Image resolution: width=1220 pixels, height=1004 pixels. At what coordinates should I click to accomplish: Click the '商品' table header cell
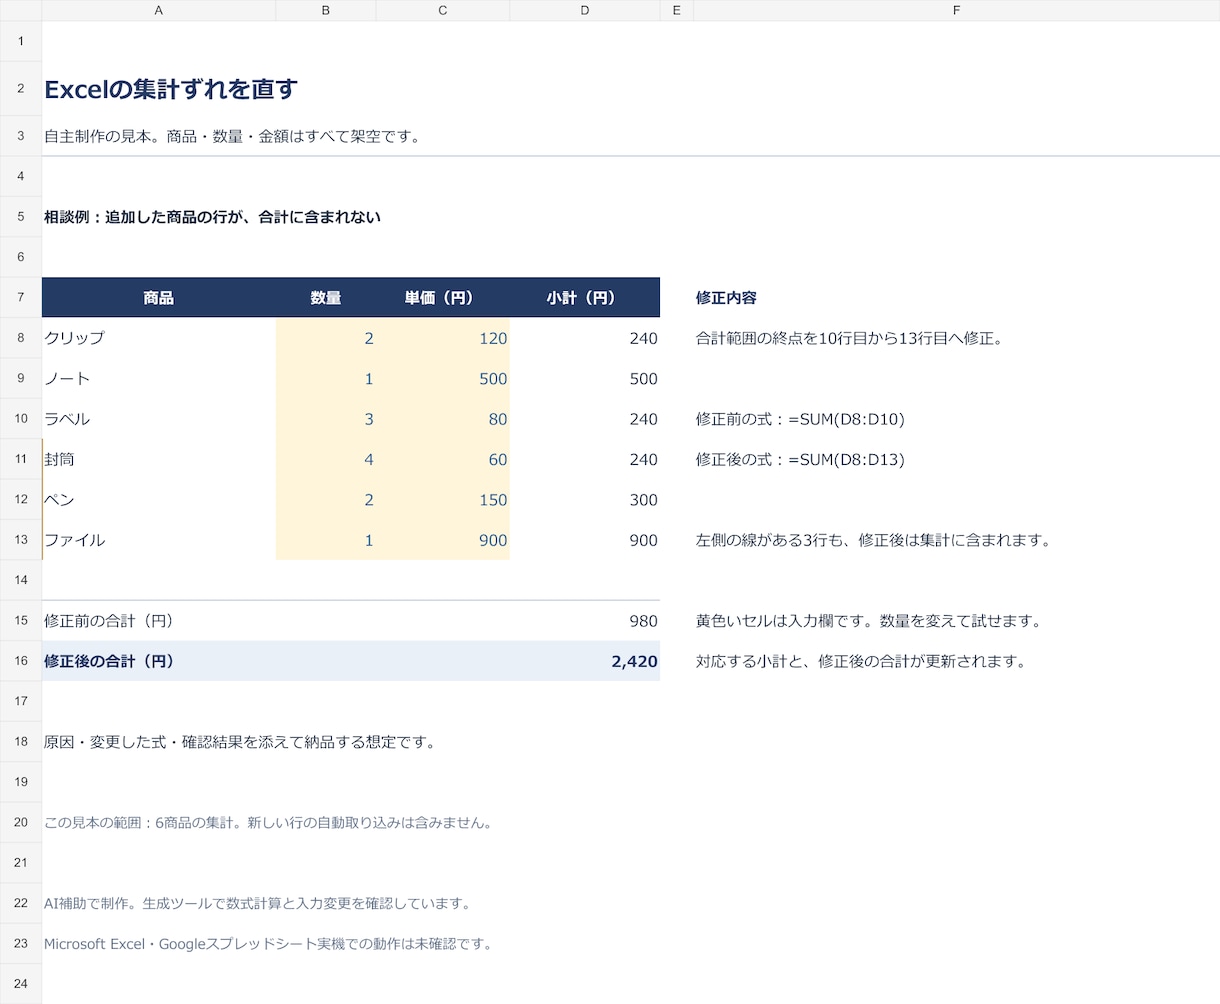pos(159,298)
